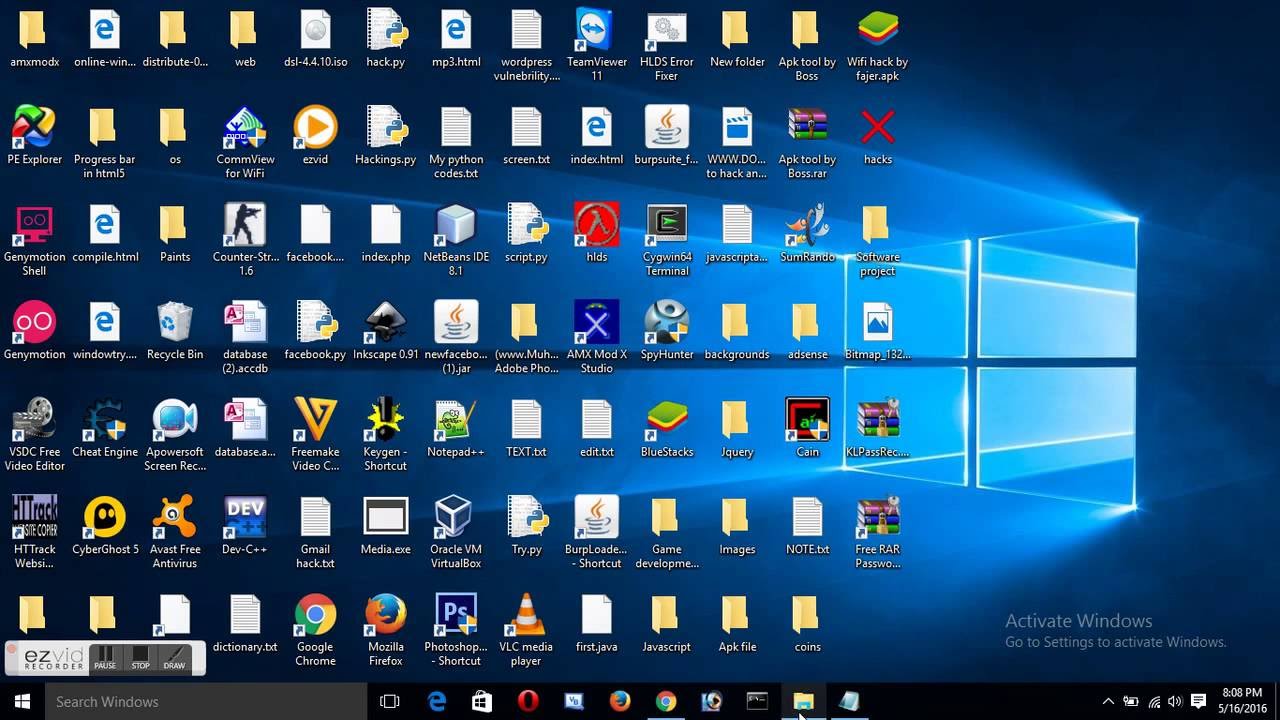Screen dimensions: 1280x720
Task: Open Inkscape 0.91 shortcut
Action: pos(386,330)
